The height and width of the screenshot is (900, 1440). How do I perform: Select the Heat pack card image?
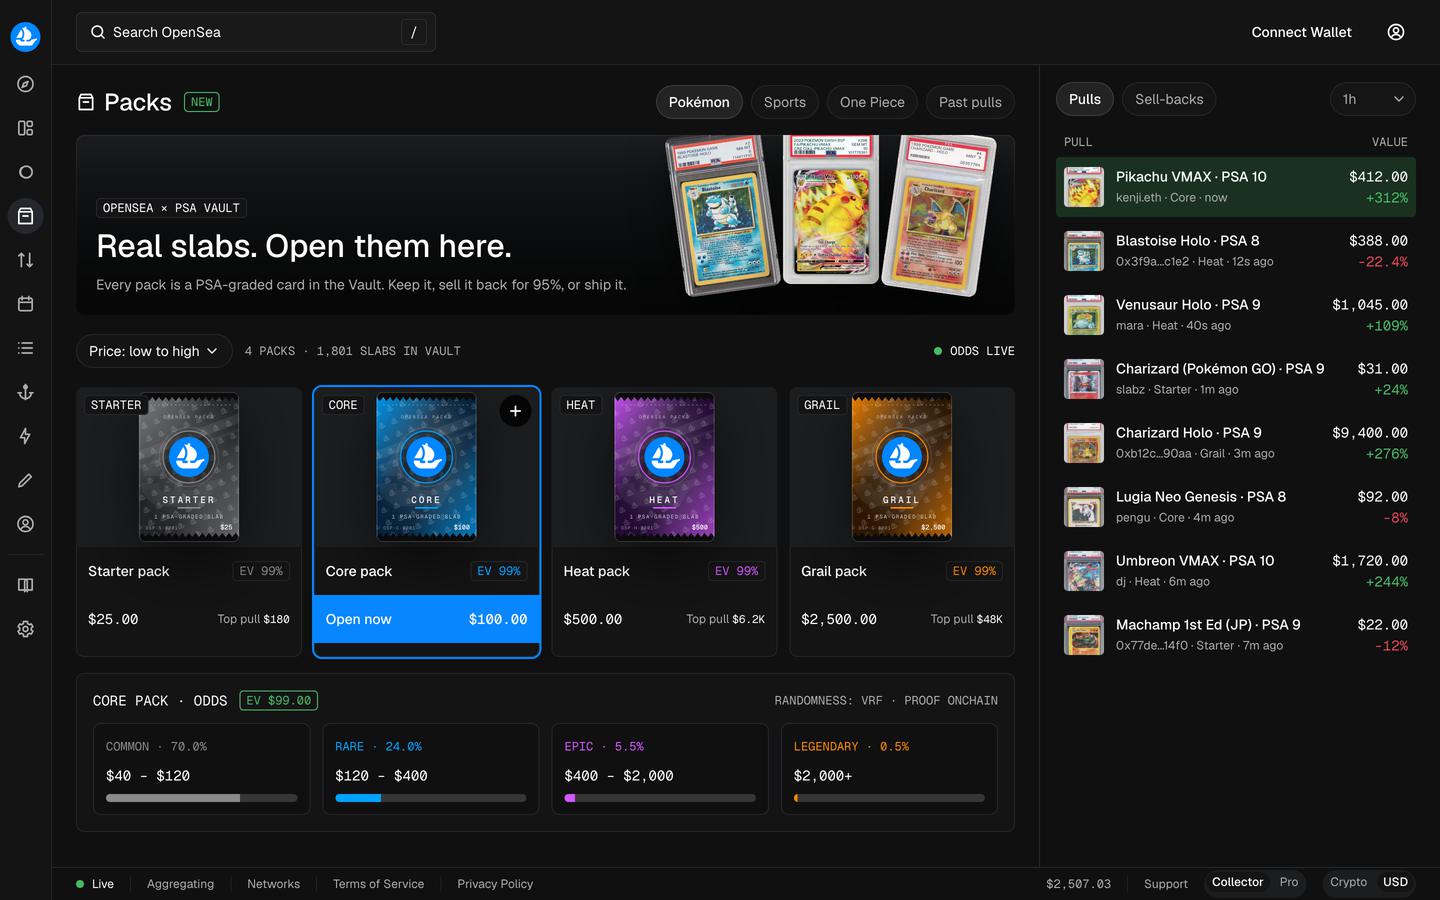(x=664, y=467)
